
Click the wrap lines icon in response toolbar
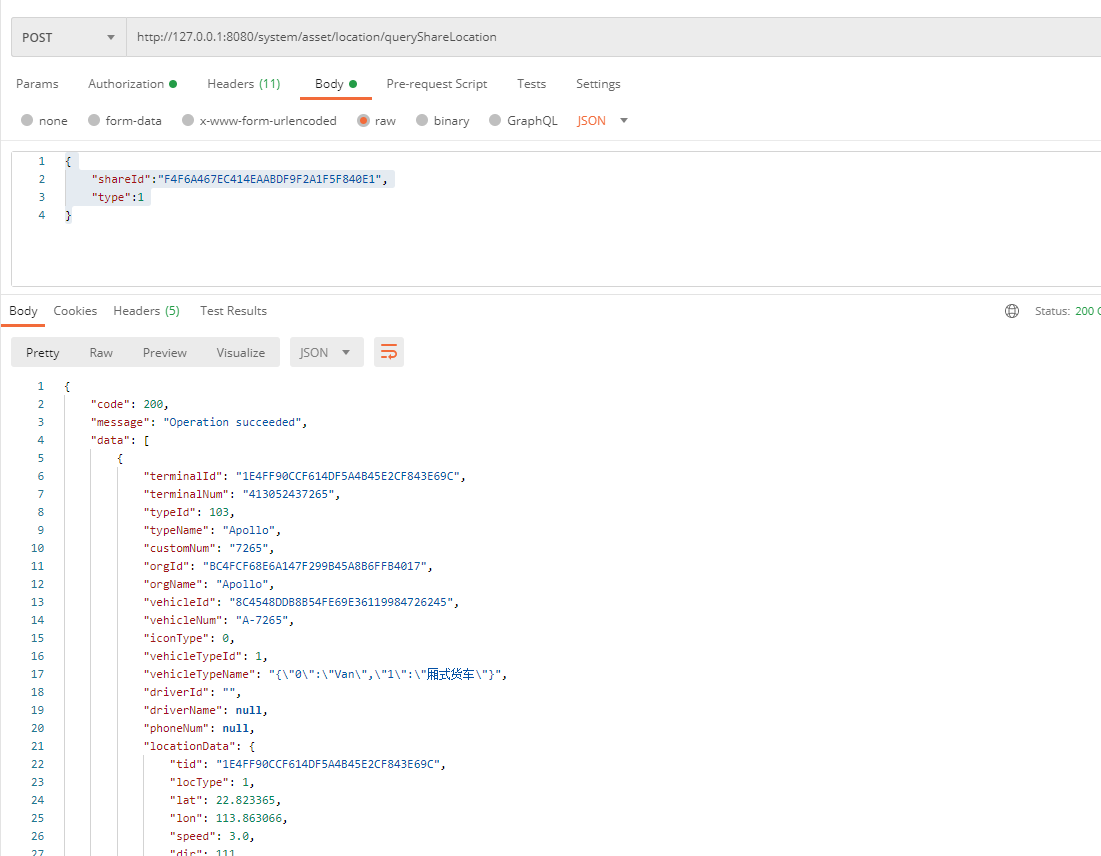pos(389,352)
